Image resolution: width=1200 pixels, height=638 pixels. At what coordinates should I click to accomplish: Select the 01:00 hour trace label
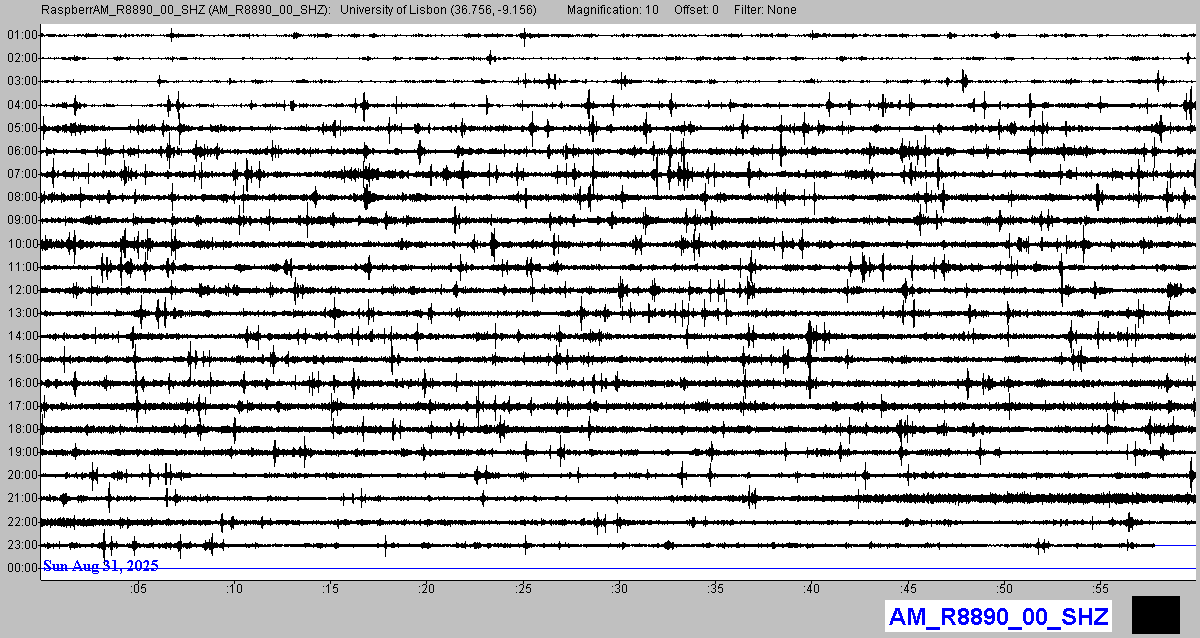point(22,35)
